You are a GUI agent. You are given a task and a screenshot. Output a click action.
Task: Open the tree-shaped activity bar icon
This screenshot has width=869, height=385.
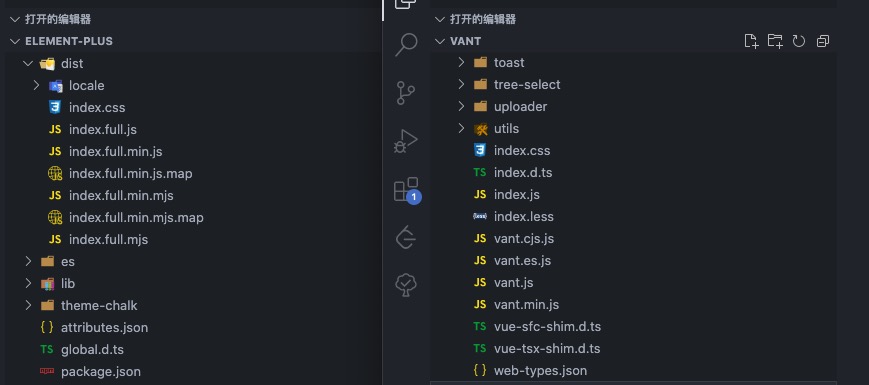[x=406, y=285]
